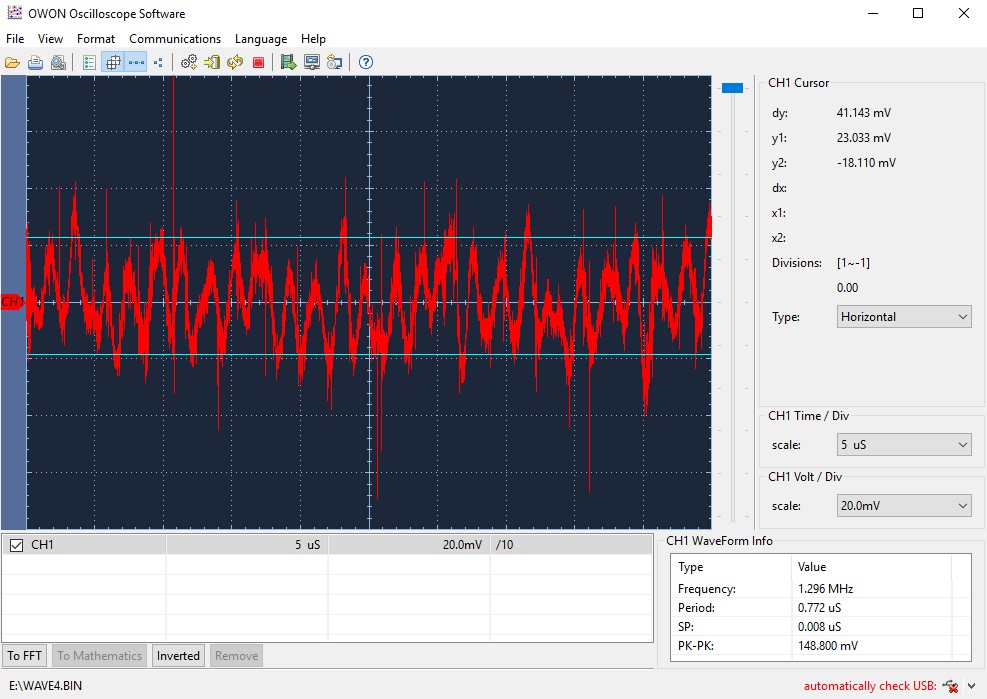Open the Help menu
987x699 pixels.
click(x=313, y=39)
